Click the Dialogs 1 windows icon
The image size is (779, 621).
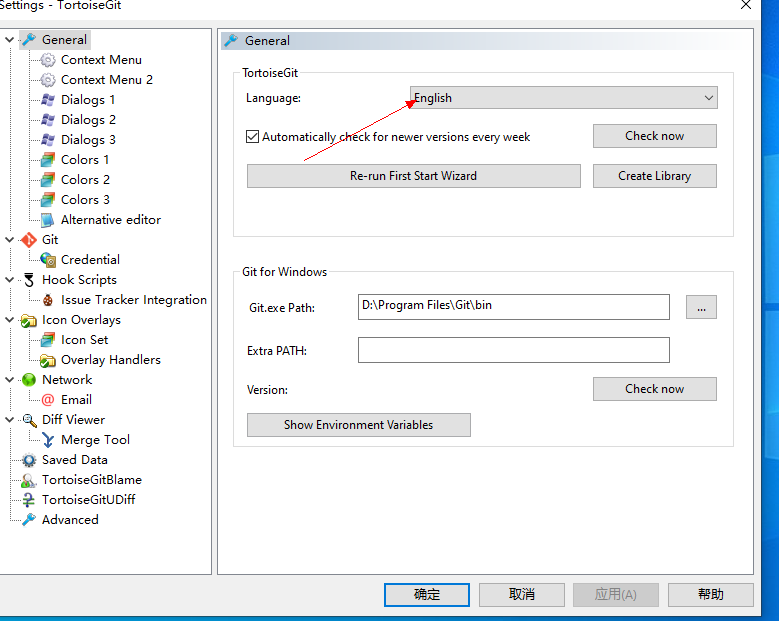[x=48, y=100]
